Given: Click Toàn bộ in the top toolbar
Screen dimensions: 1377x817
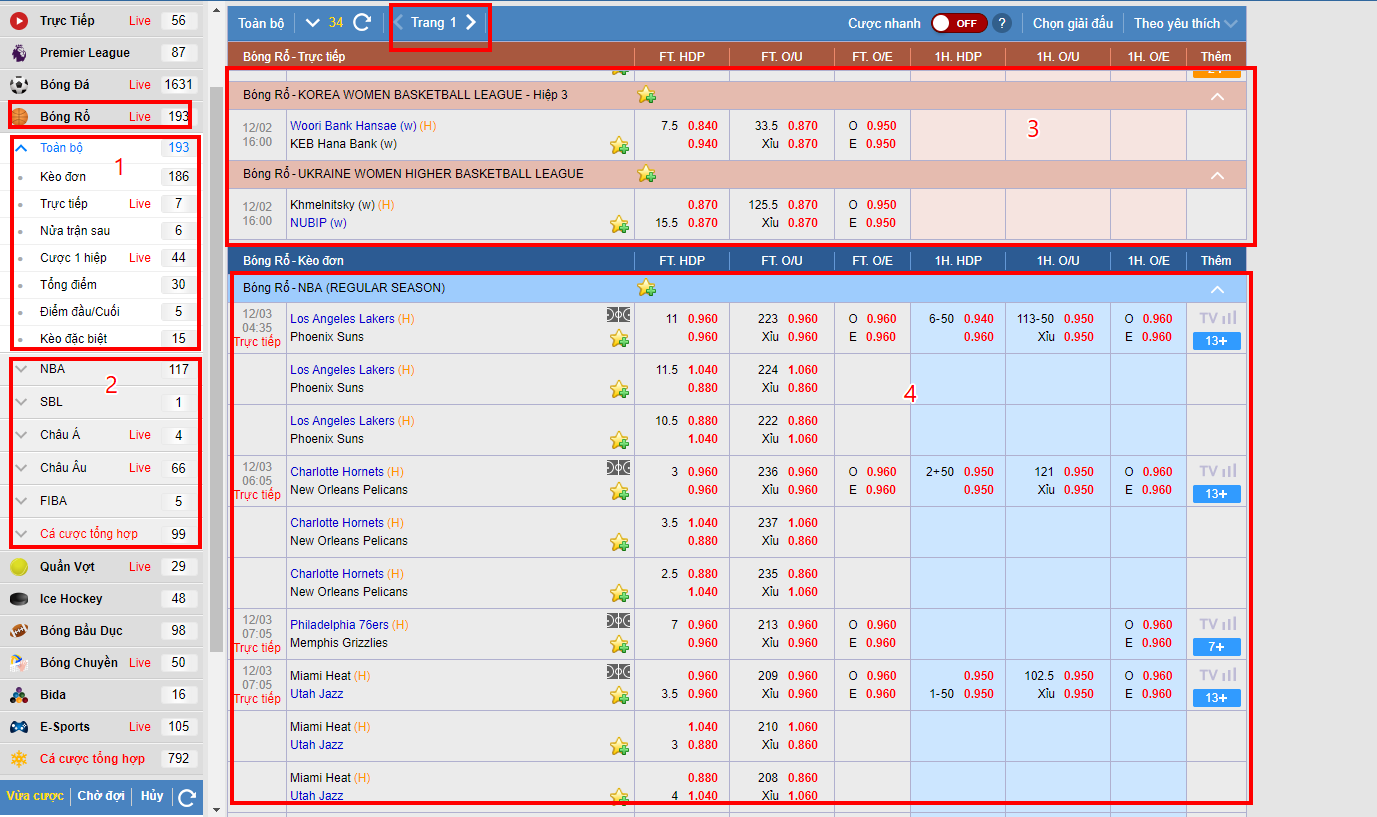Looking at the screenshot, I should pos(259,23).
